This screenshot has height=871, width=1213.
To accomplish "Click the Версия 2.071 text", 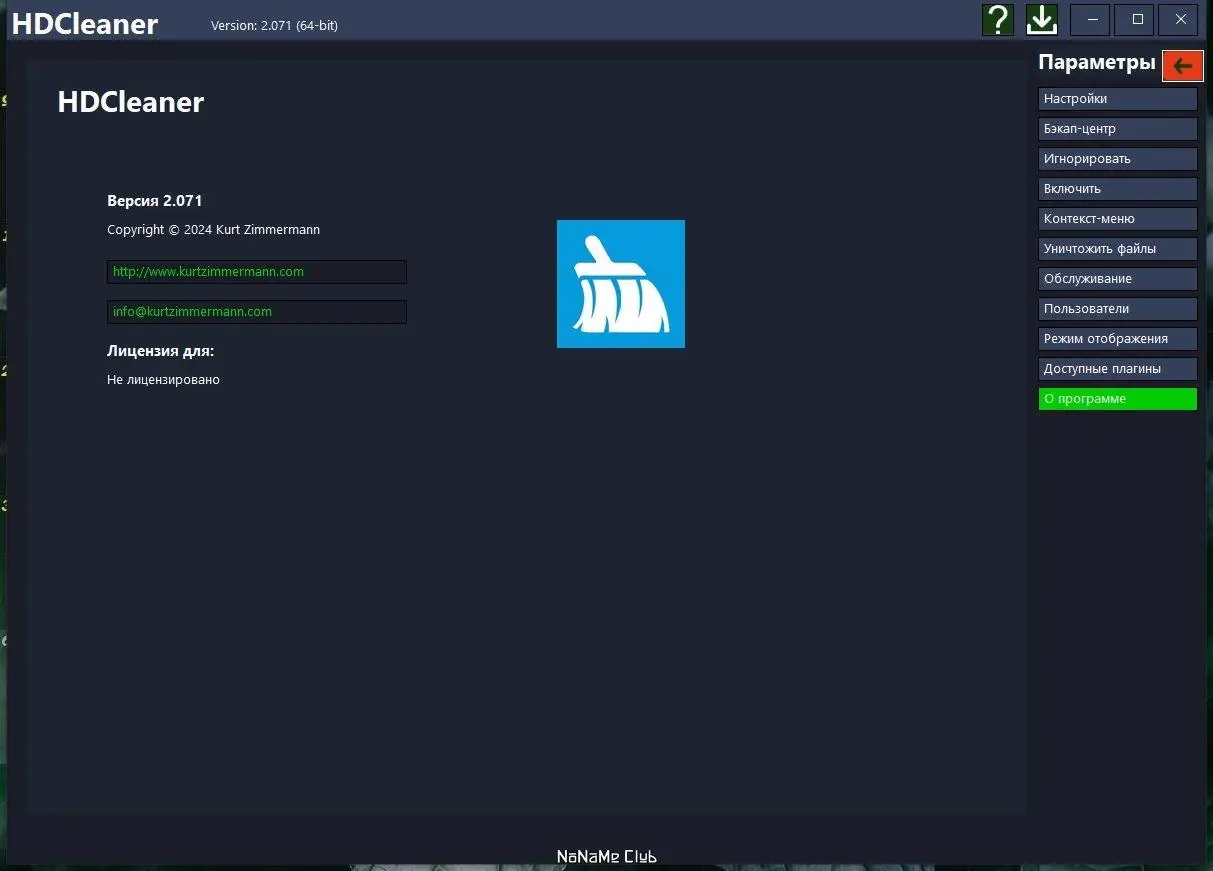I will [x=155, y=201].
